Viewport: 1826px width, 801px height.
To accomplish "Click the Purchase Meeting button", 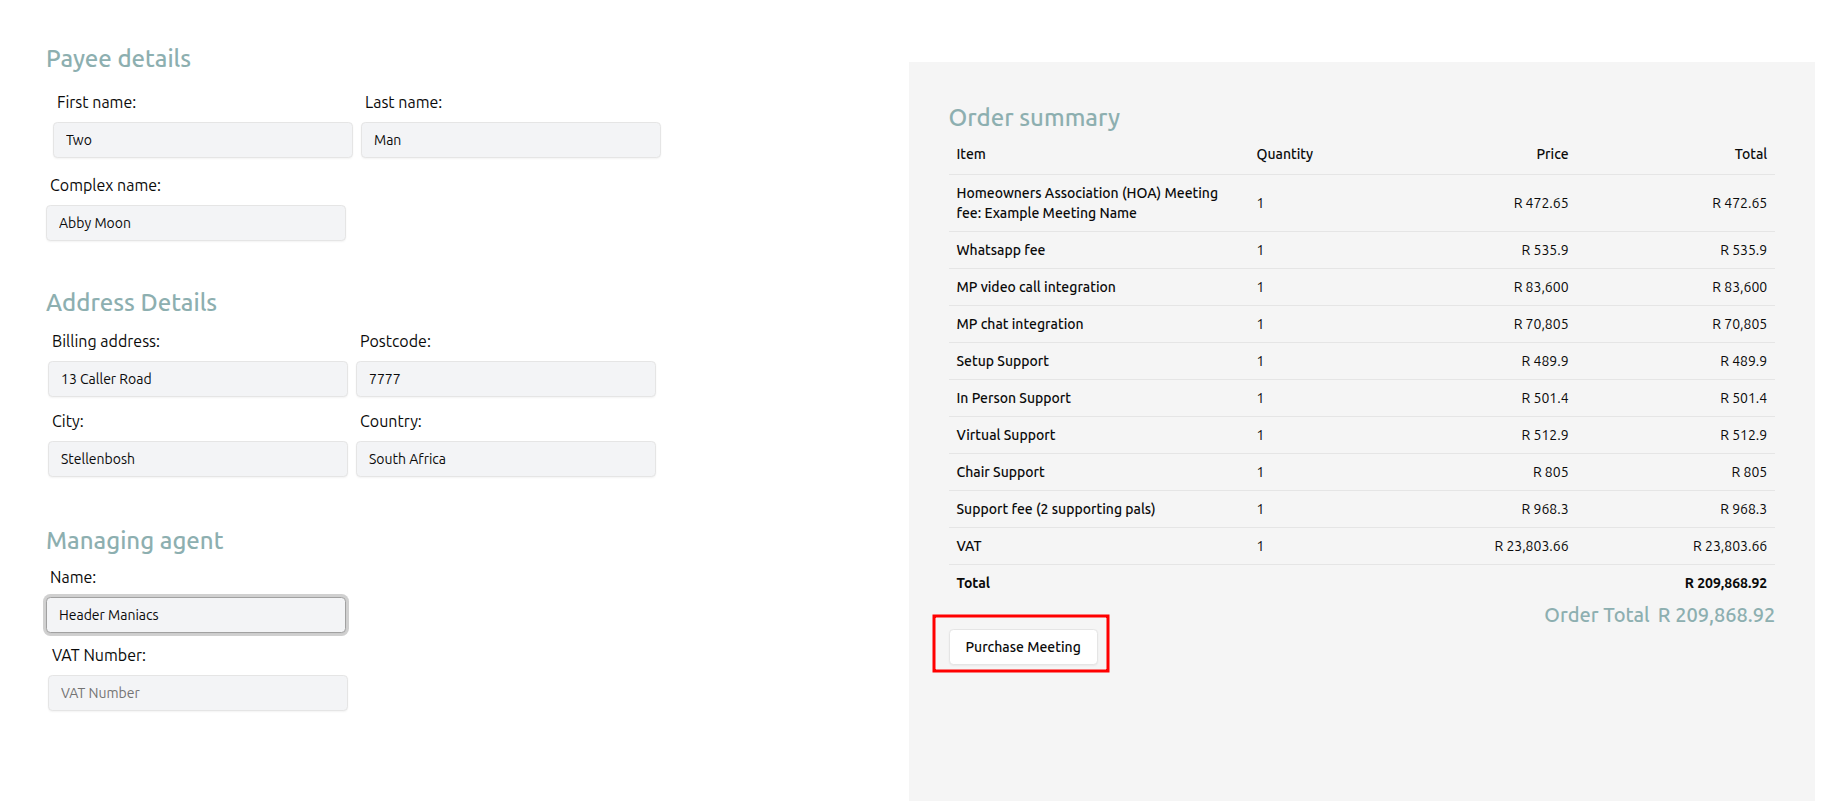I will (x=1022, y=647).
